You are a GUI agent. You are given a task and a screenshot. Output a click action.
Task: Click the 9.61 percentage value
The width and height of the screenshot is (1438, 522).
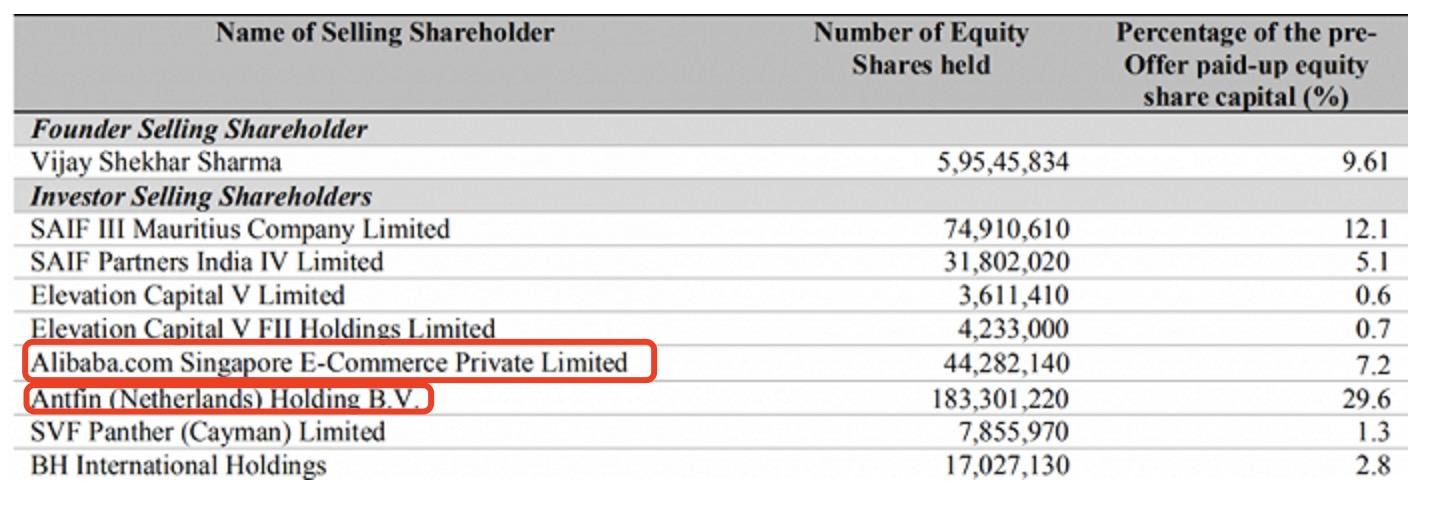(1366, 162)
